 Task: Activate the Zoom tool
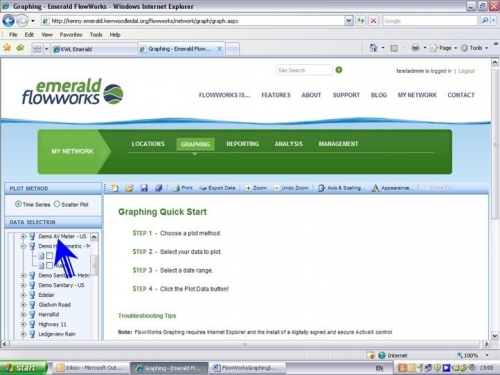click(x=256, y=188)
